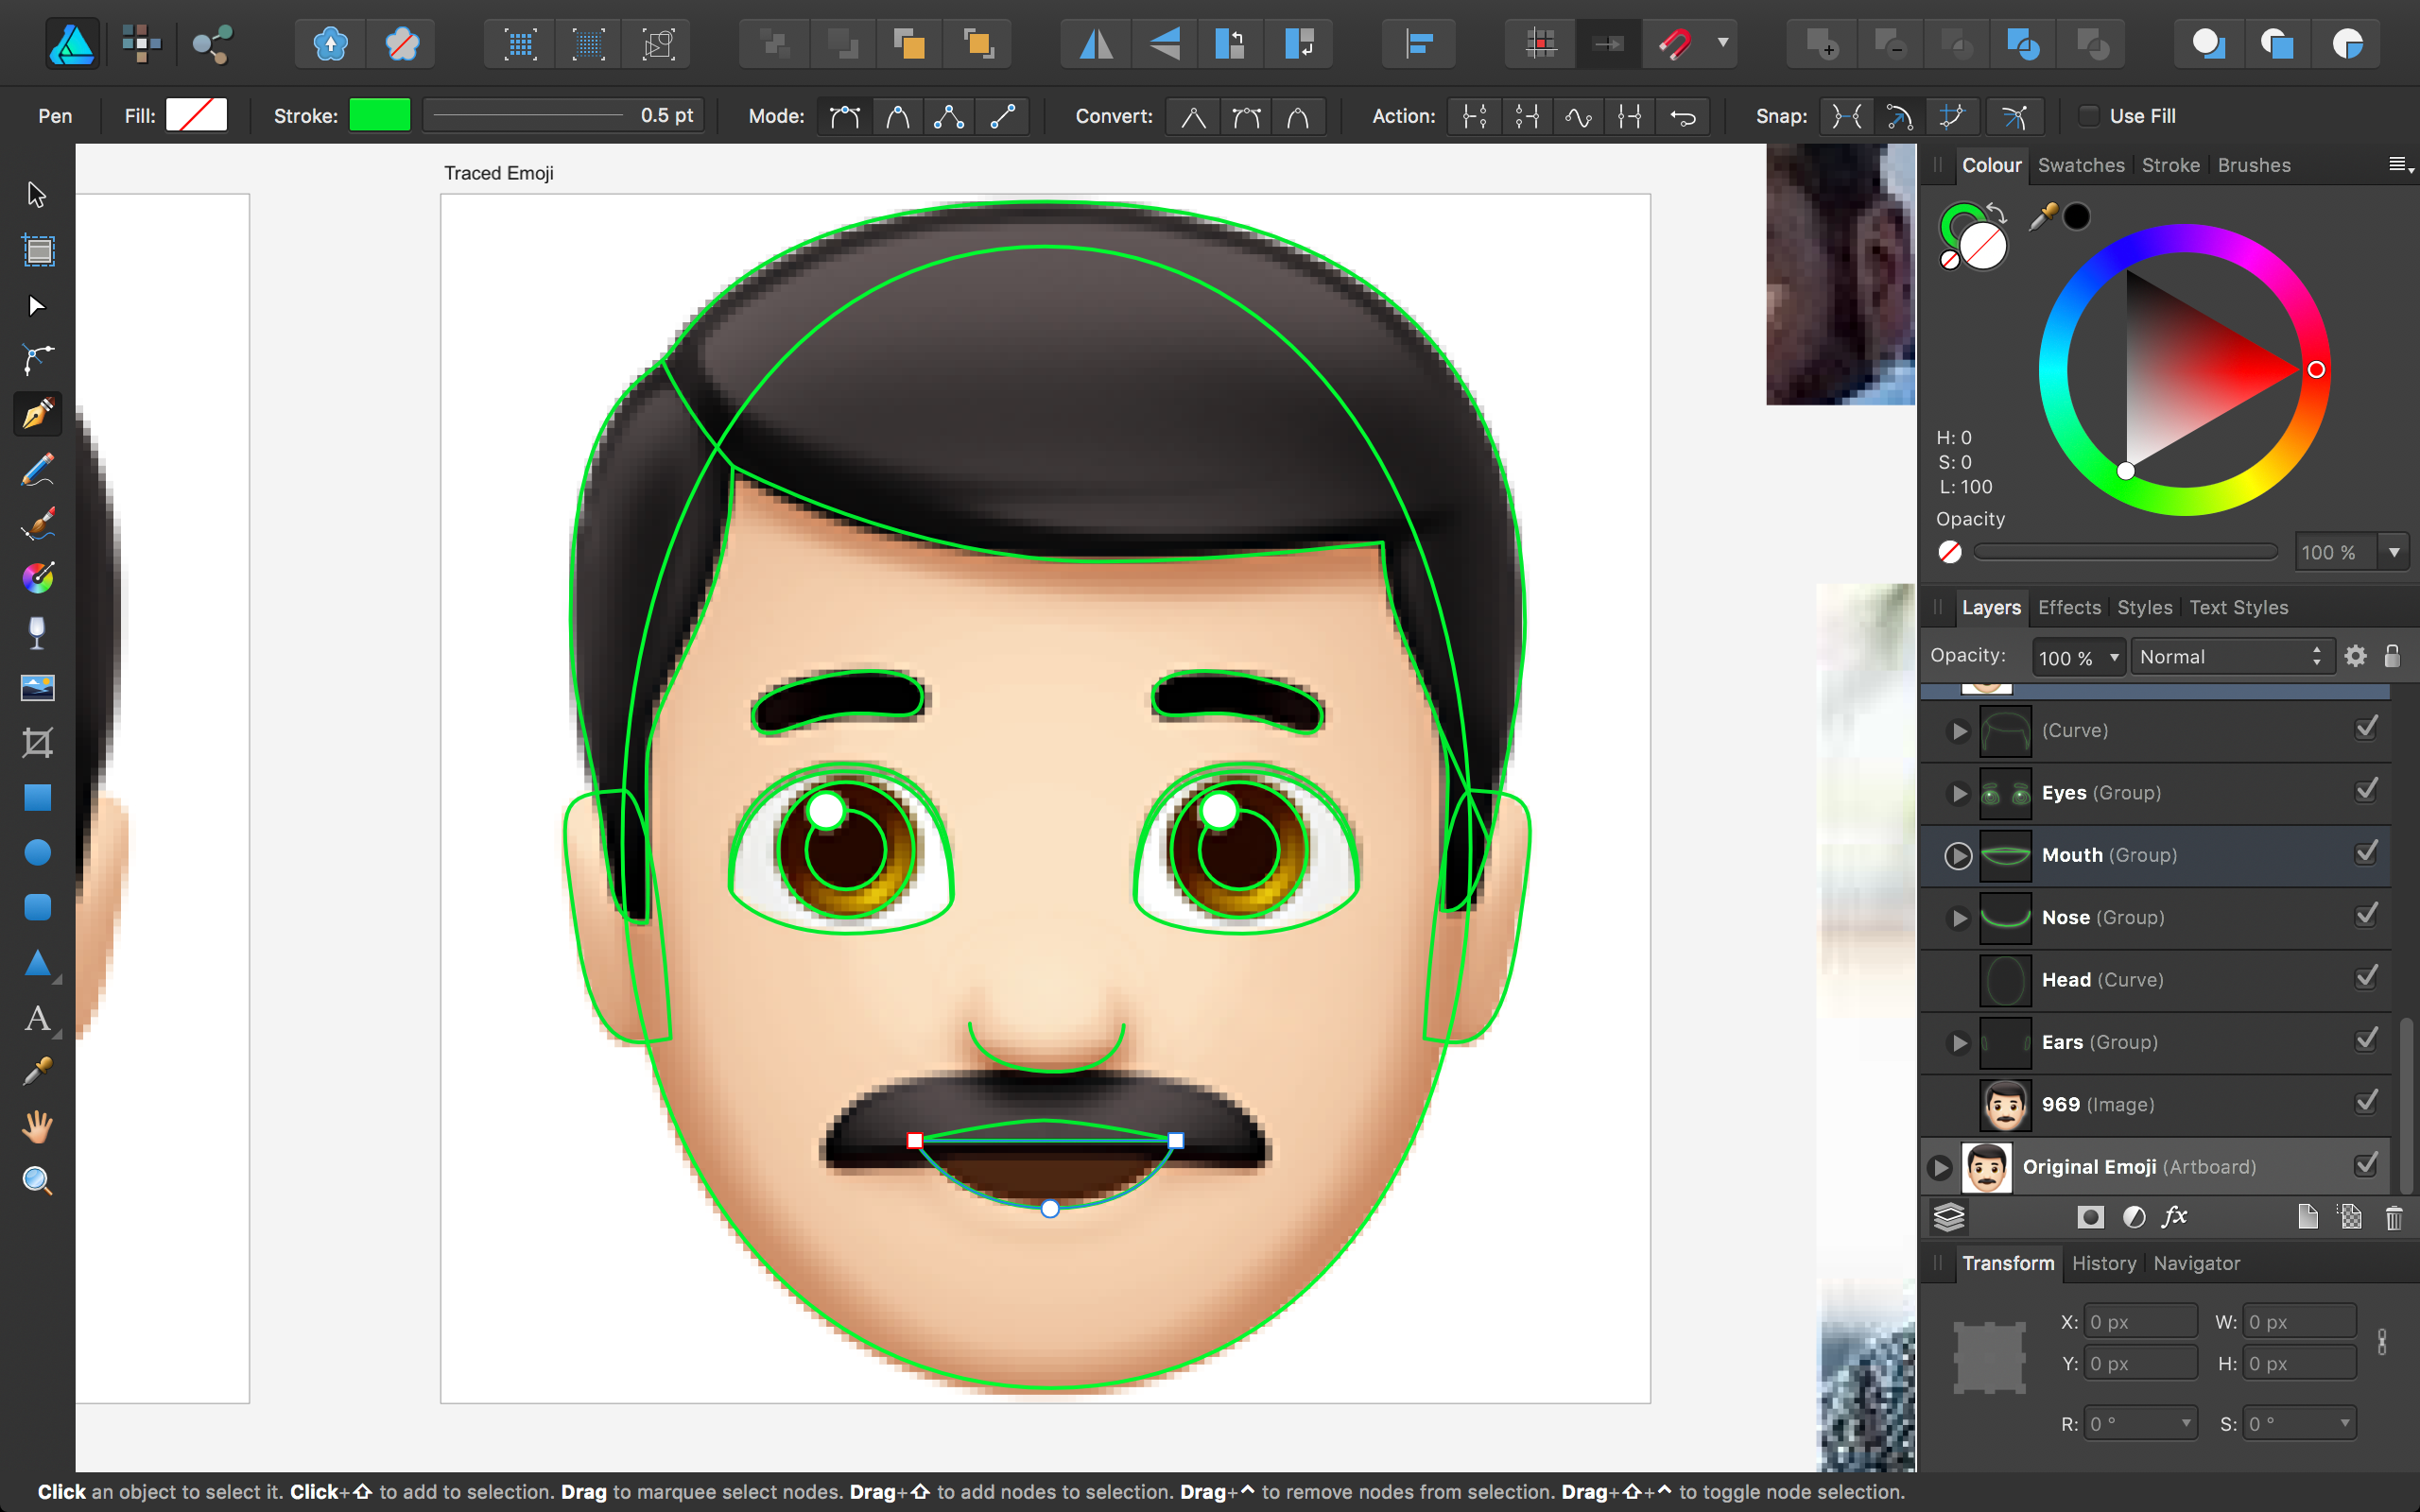Viewport: 2420px width, 1512px height.
Task: Expand the Eyes group
Action: 1959,793
